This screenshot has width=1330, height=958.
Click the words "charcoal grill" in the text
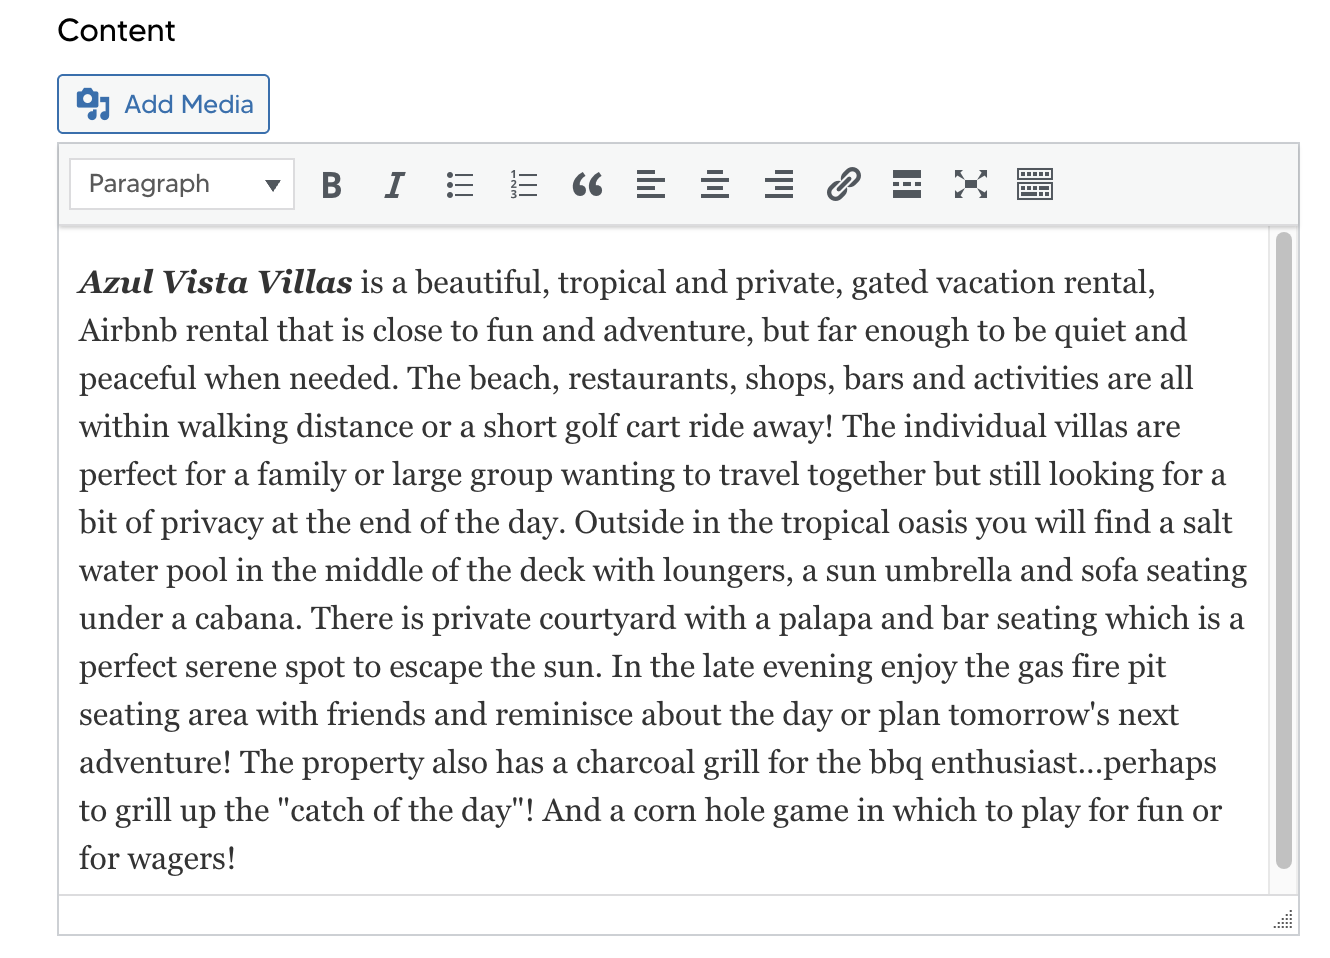pos(668,763)
